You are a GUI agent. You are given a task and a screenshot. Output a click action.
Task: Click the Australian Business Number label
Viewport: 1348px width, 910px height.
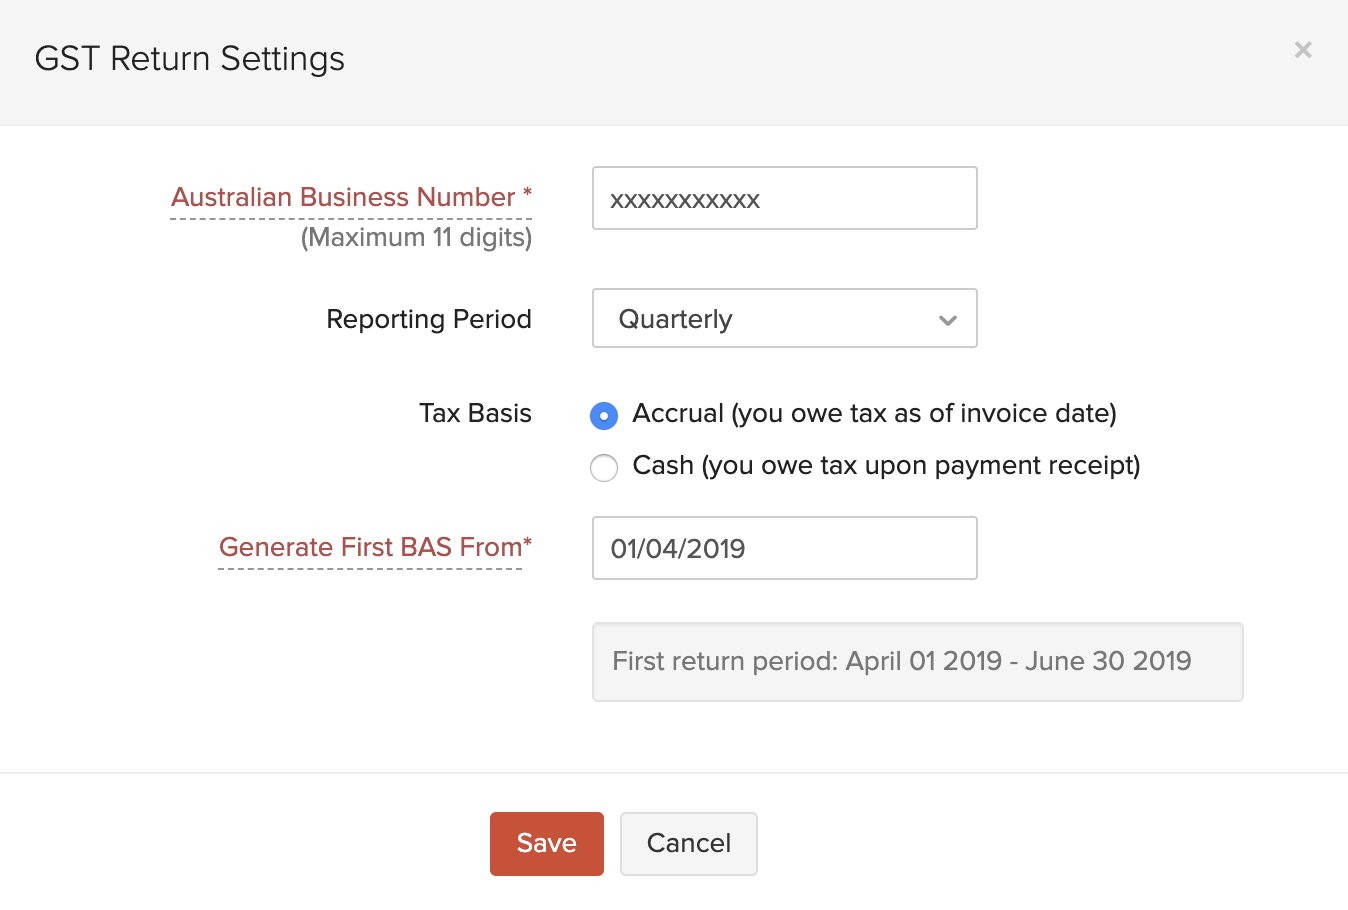pos(350,197)
